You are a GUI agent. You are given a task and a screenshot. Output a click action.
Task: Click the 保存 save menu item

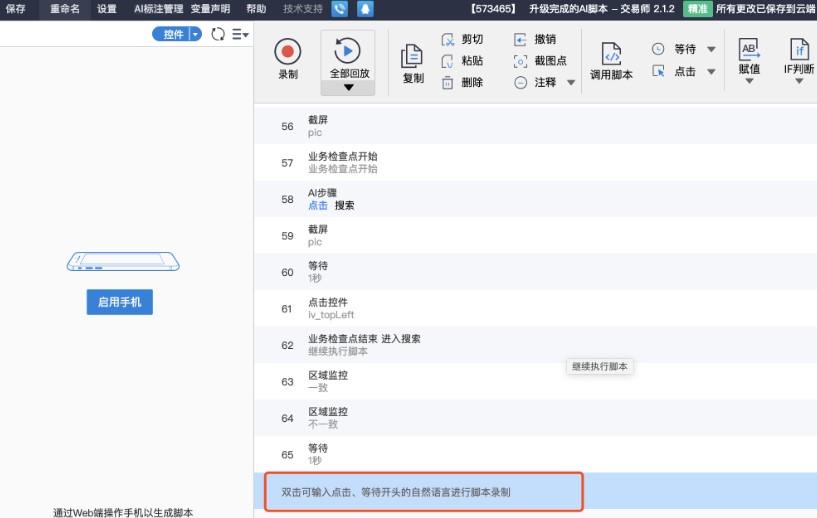[15, 9]
